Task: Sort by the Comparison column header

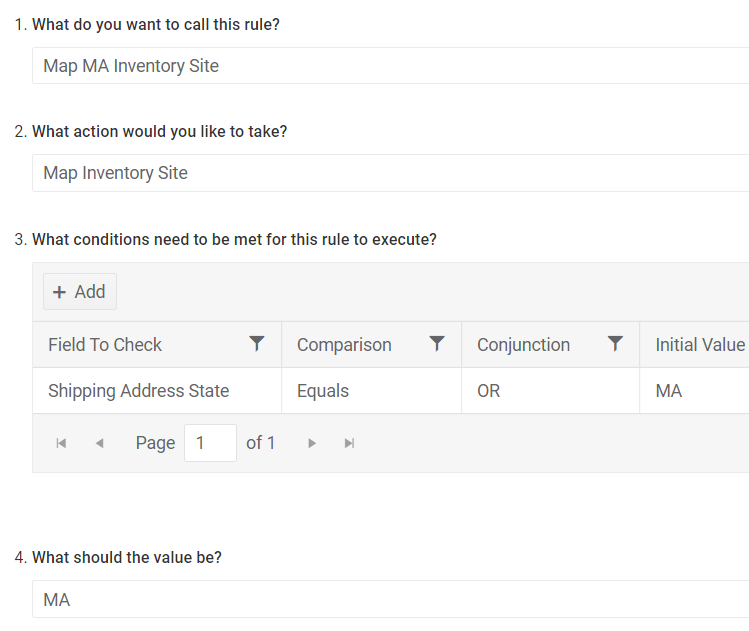Action: tap(344, 345)
